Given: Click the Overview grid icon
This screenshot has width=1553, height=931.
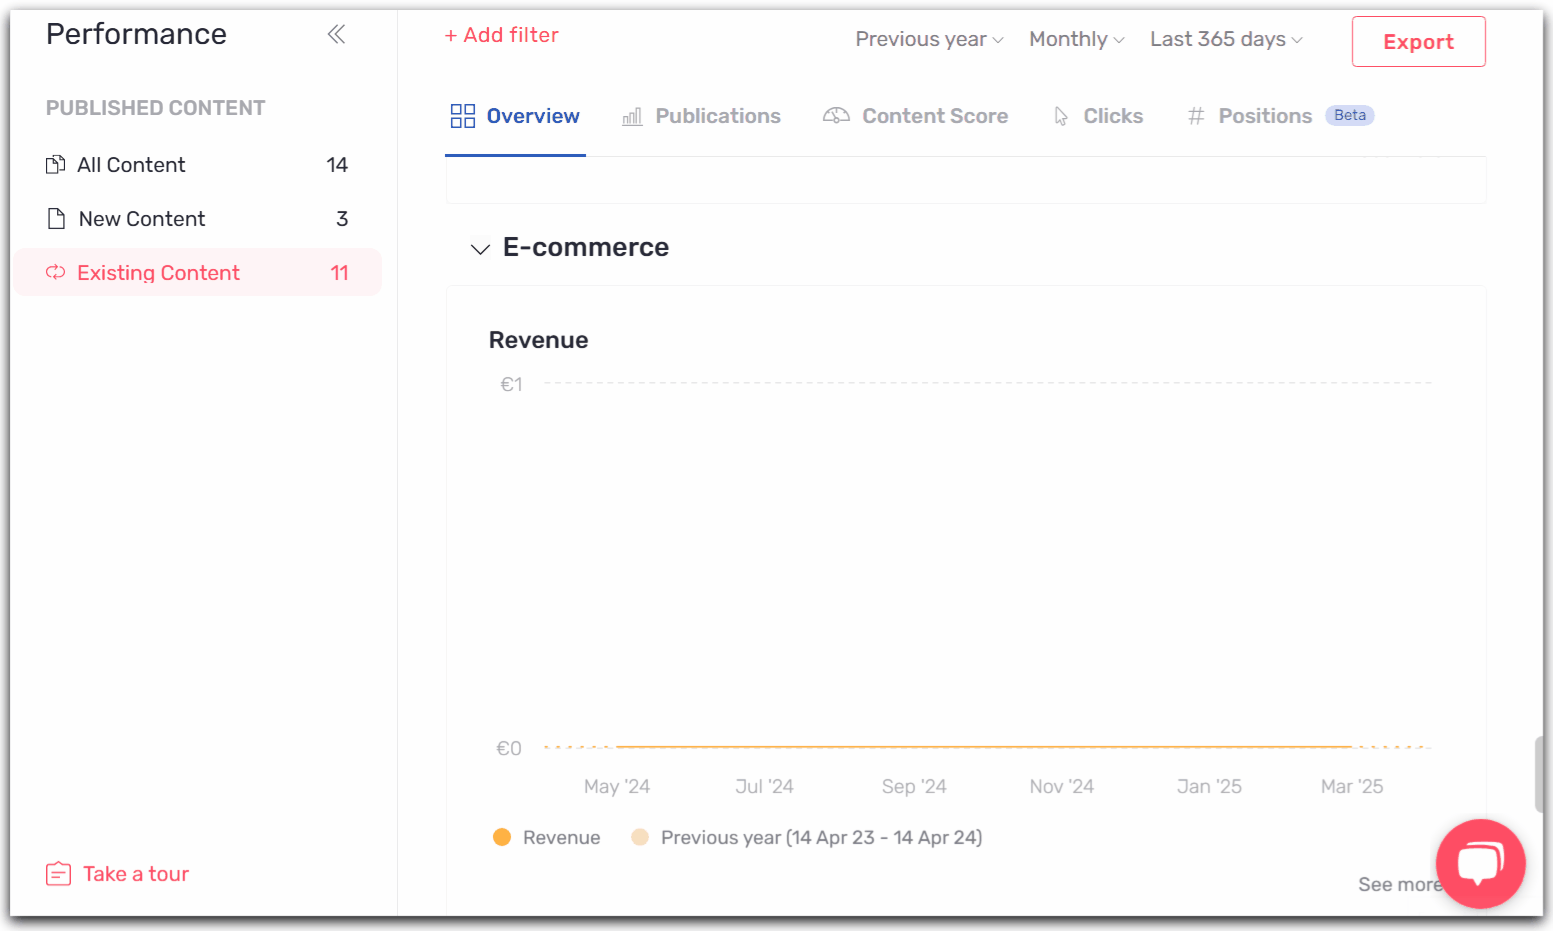Looking at the screenshot, I should [x=463, y=116].
